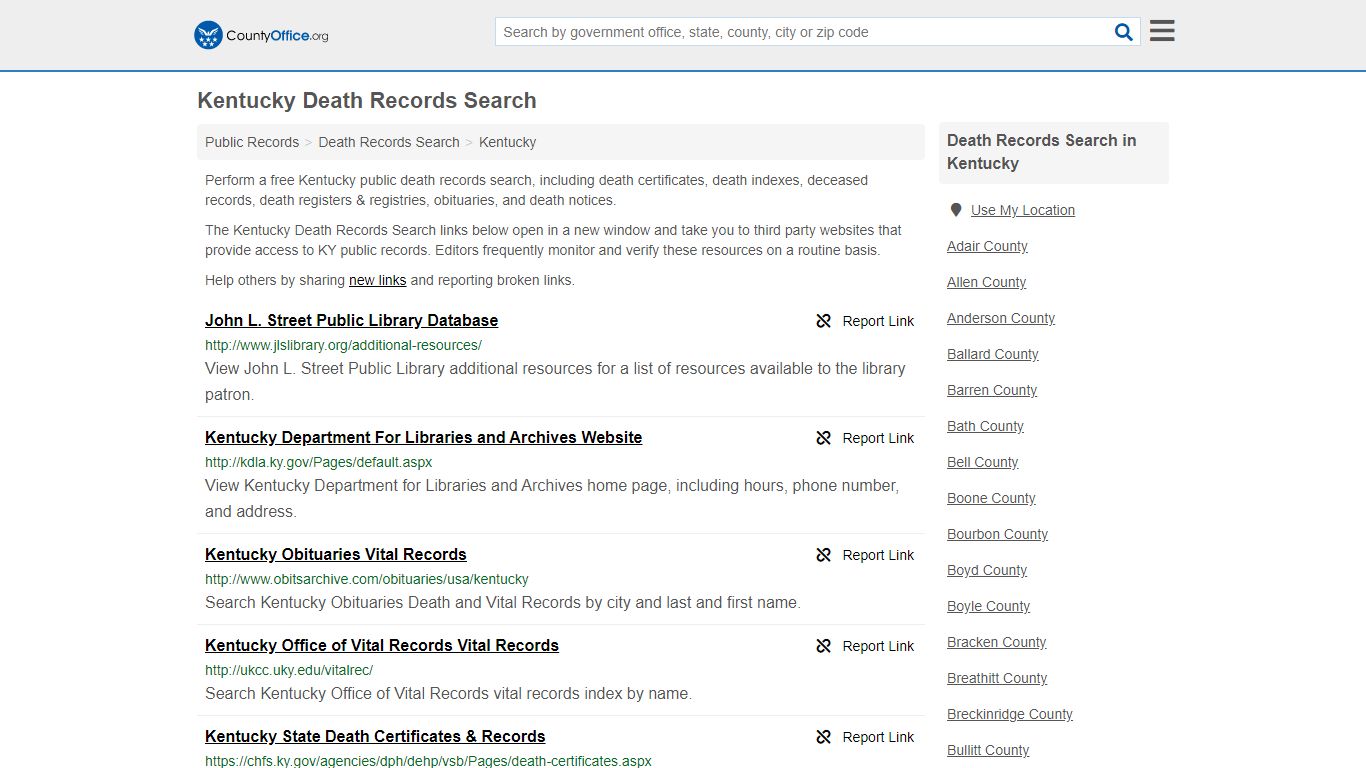Select Anderson County

[1001, 318]
